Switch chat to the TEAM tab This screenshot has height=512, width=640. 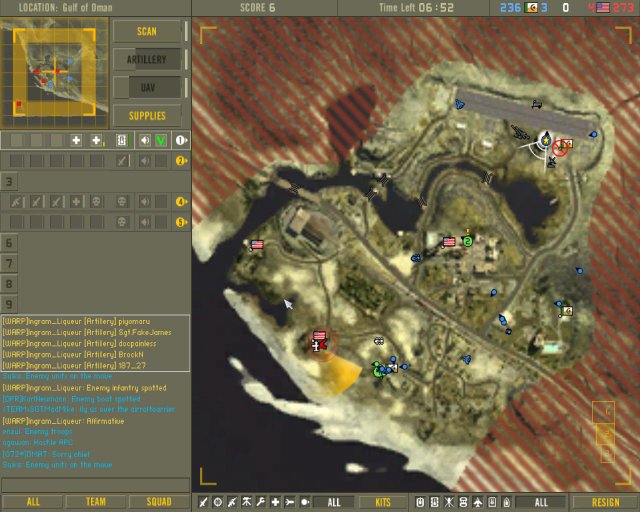pos(96,502)
